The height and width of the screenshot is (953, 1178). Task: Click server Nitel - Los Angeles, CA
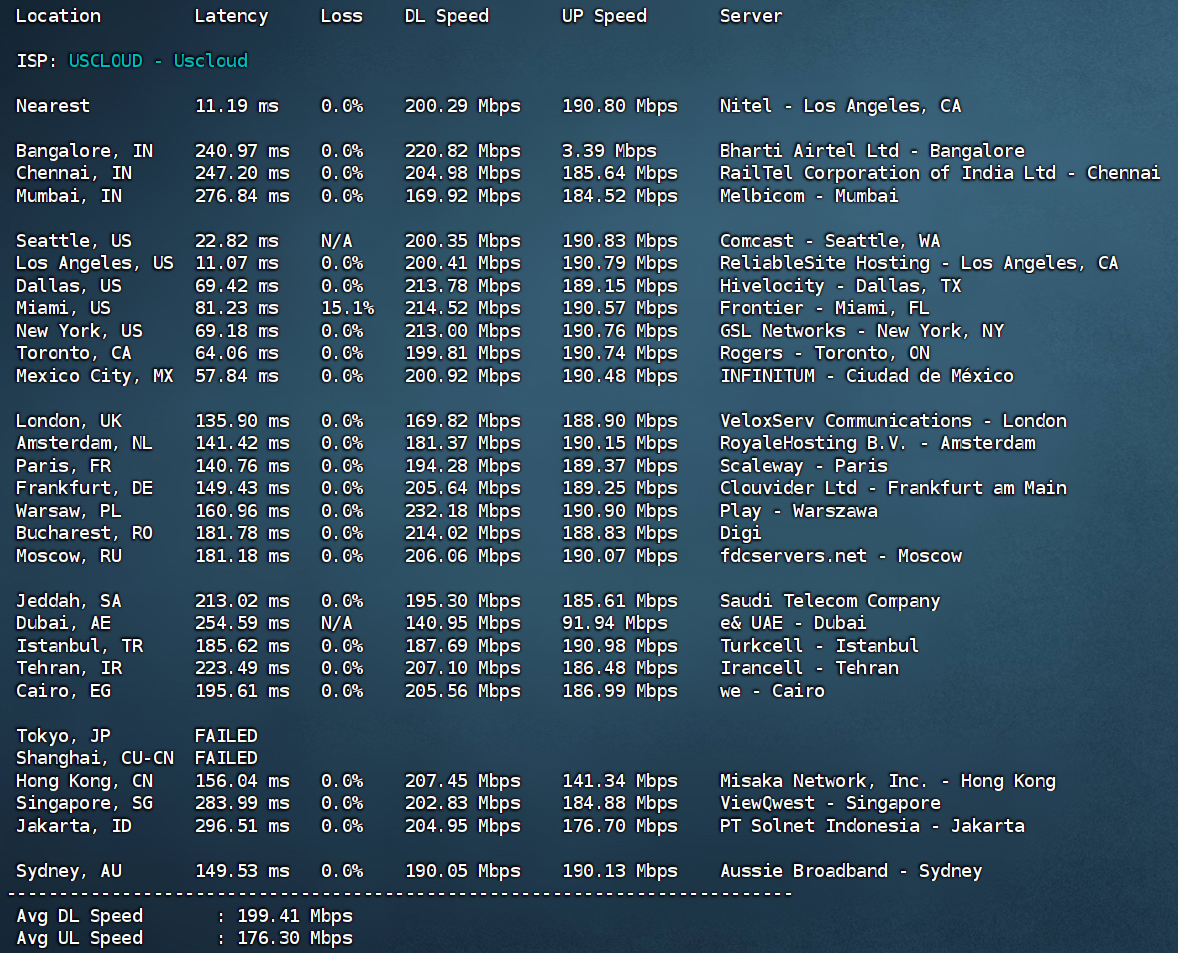coord(841,106)
